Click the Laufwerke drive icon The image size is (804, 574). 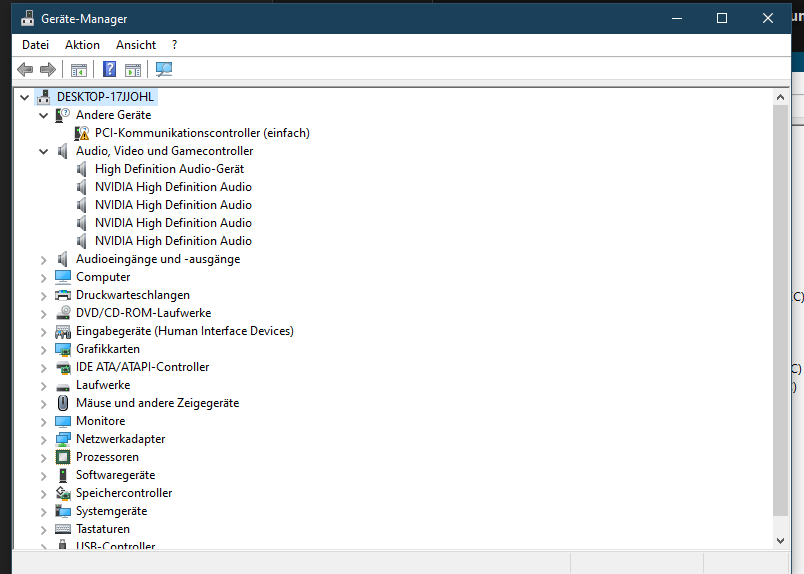tap(63, 386)
